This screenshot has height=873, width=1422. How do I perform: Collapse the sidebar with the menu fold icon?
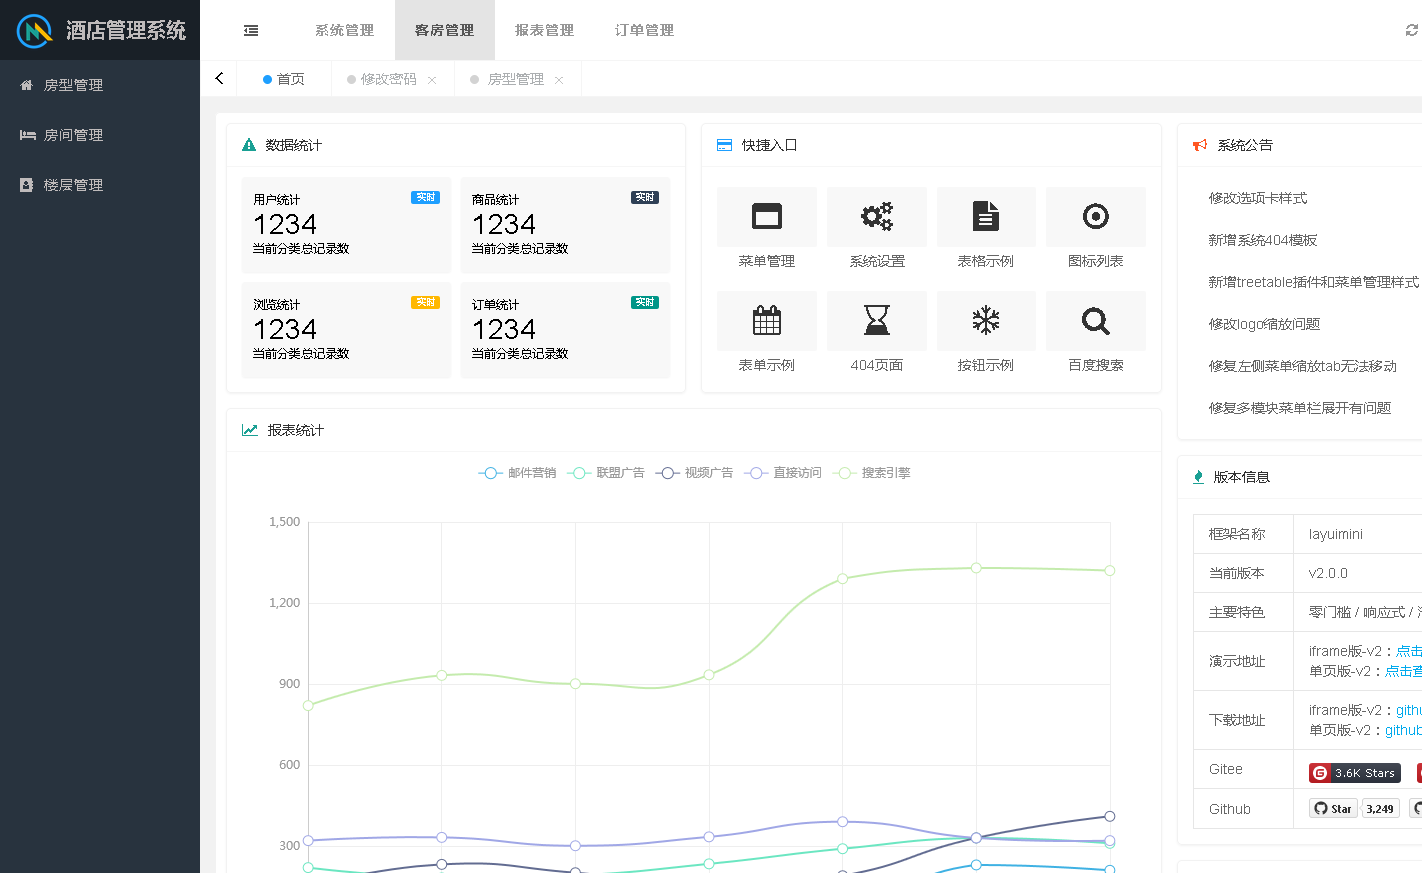251,31
